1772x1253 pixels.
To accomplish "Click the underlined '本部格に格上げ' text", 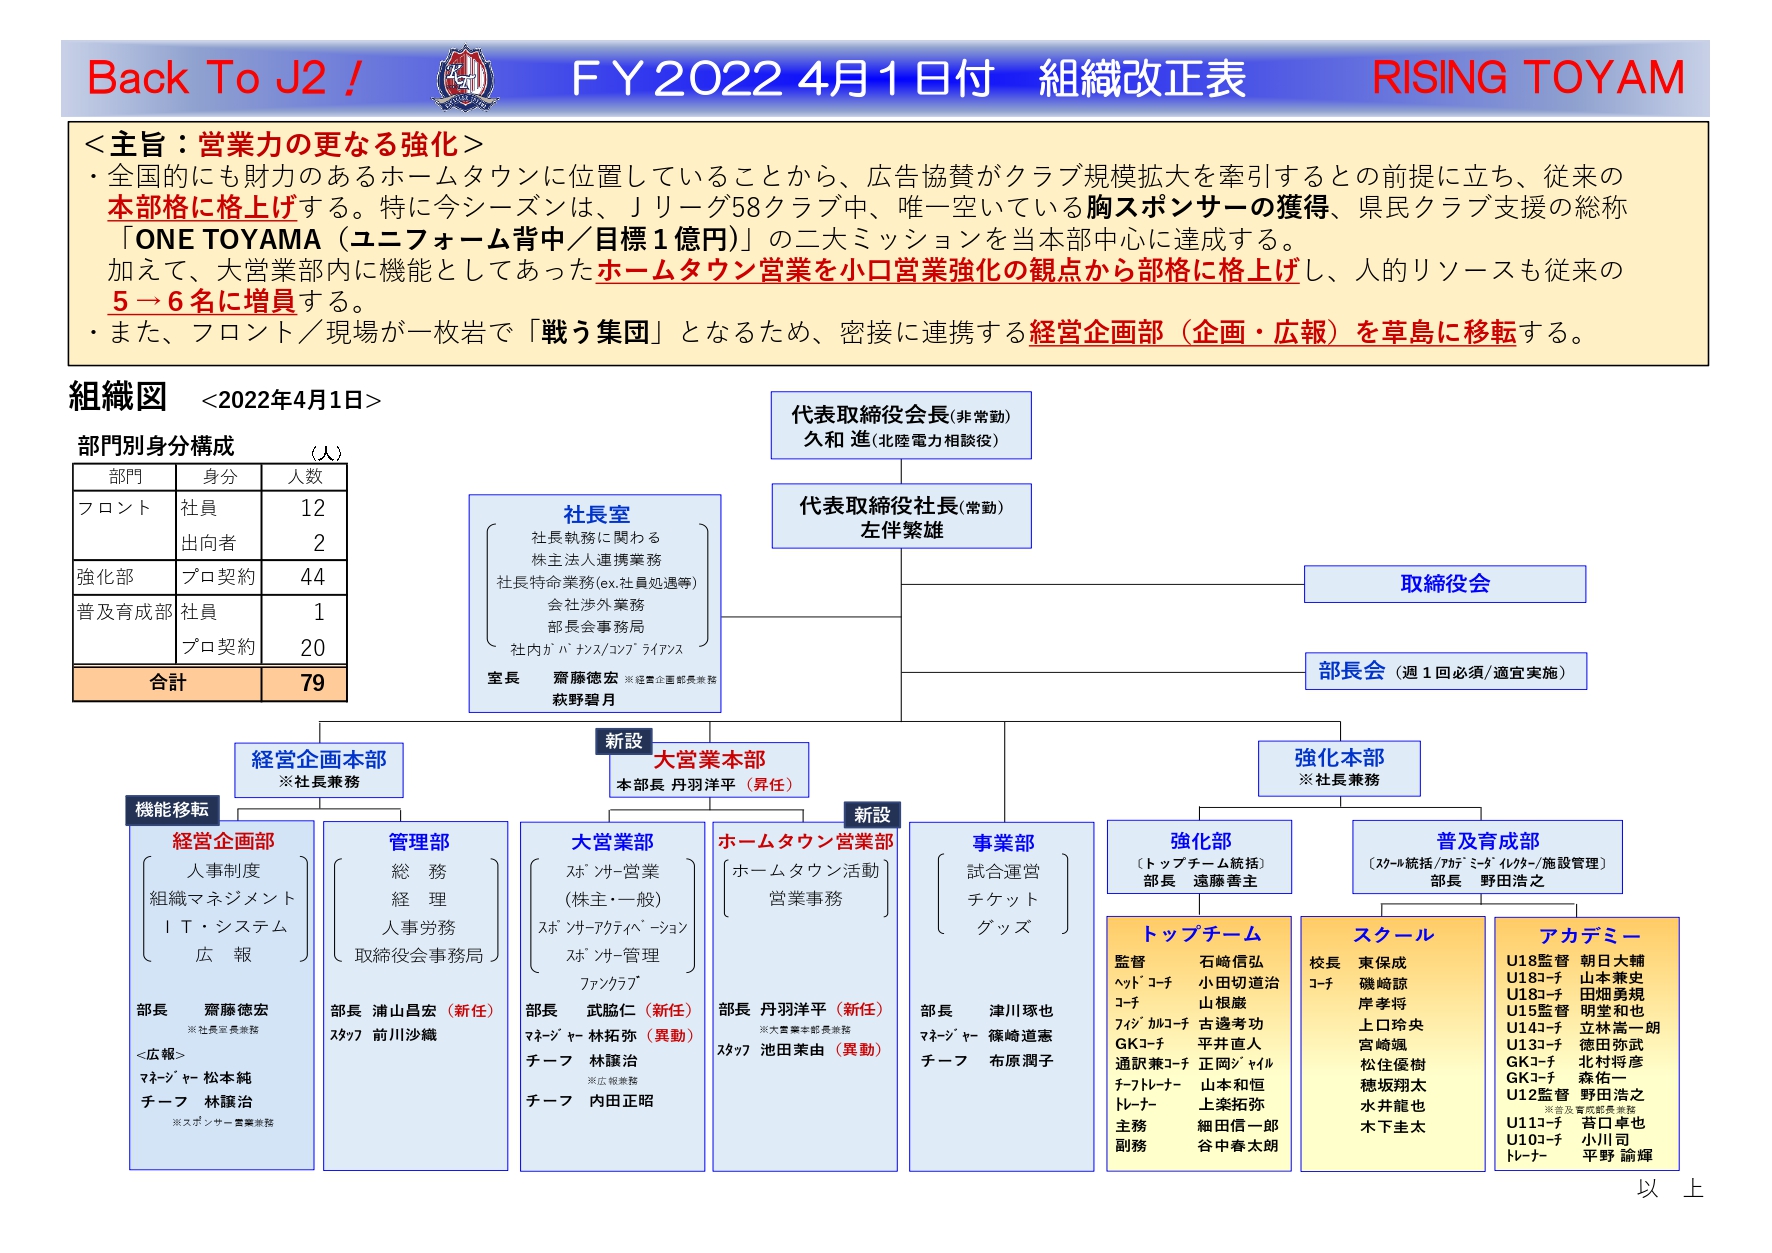I will pyautogui.click(x=203, y=207).
